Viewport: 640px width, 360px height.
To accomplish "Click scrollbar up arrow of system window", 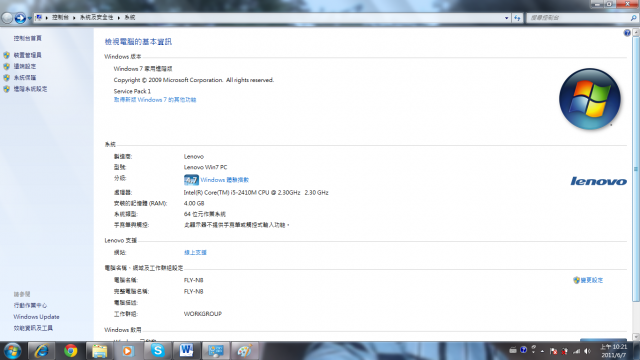I will click(x=636, y=33).
